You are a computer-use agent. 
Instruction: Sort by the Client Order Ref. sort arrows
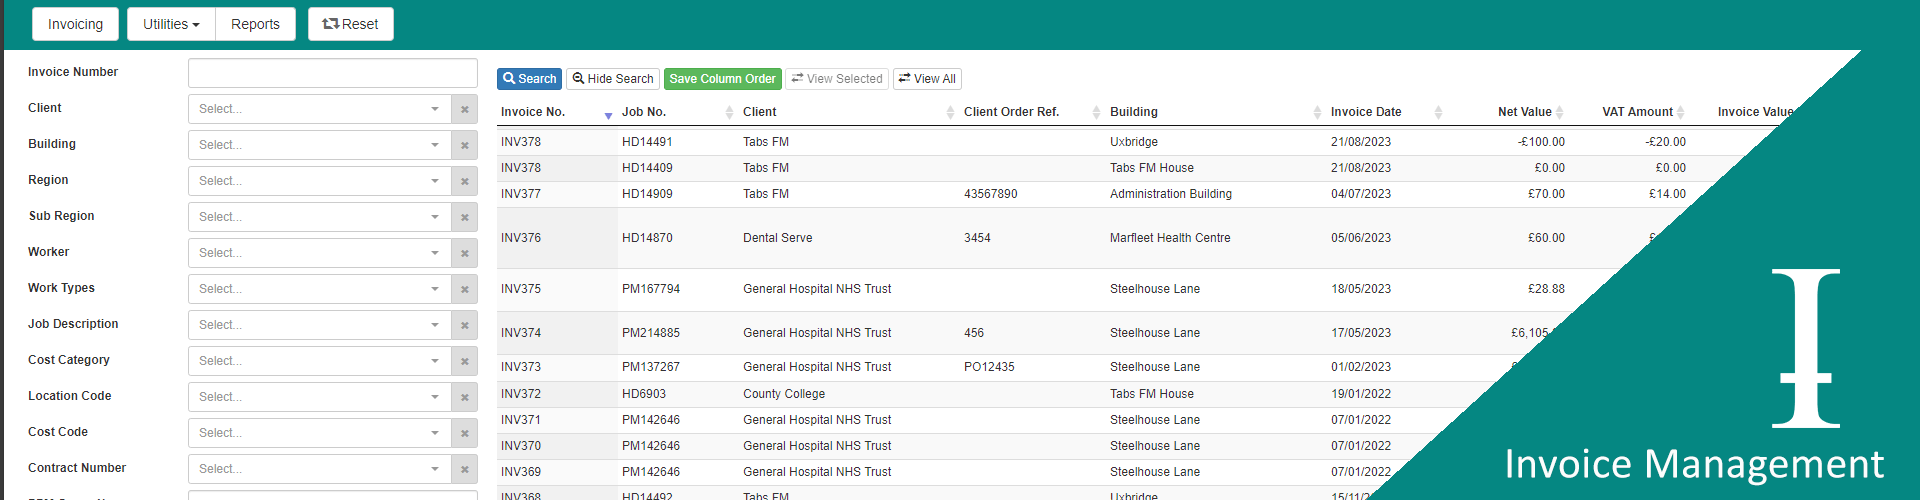pyautogui.click(x=1096, y=113)
